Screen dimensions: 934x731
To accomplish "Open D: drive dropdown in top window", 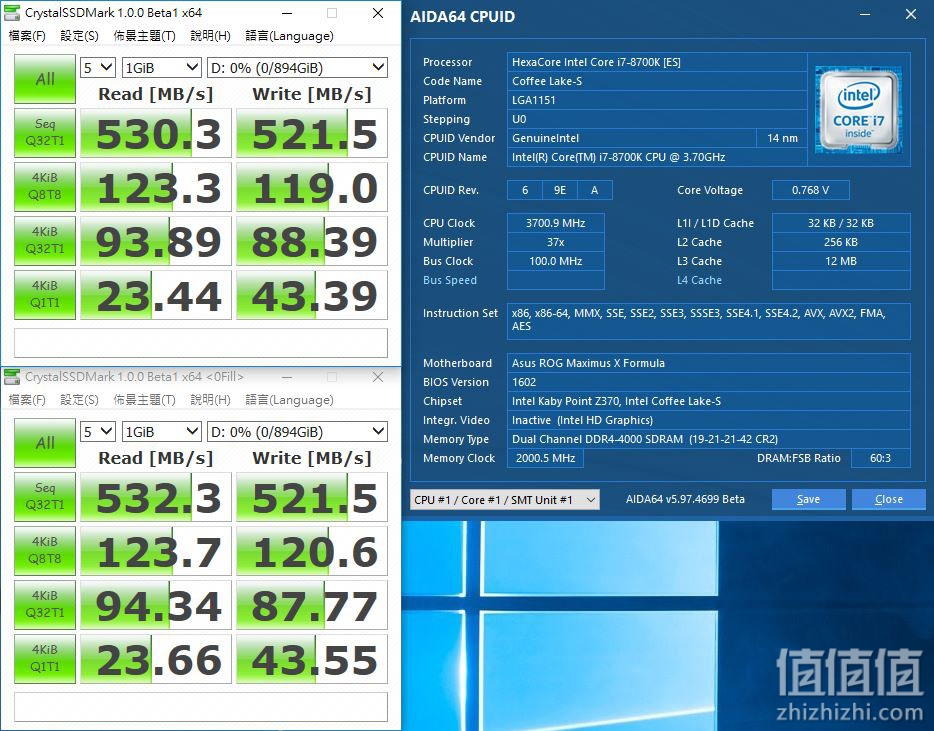I will [297, 68].
